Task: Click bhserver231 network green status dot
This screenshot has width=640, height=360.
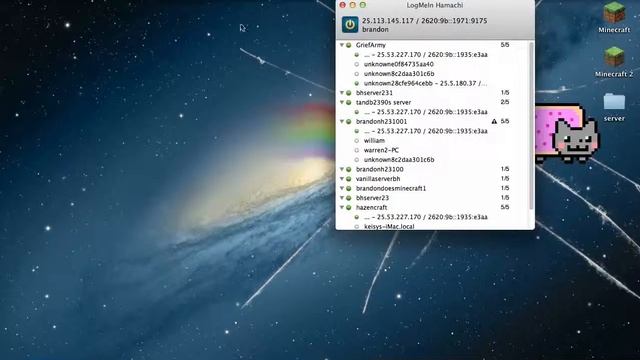Action: [x=349, y=93]
